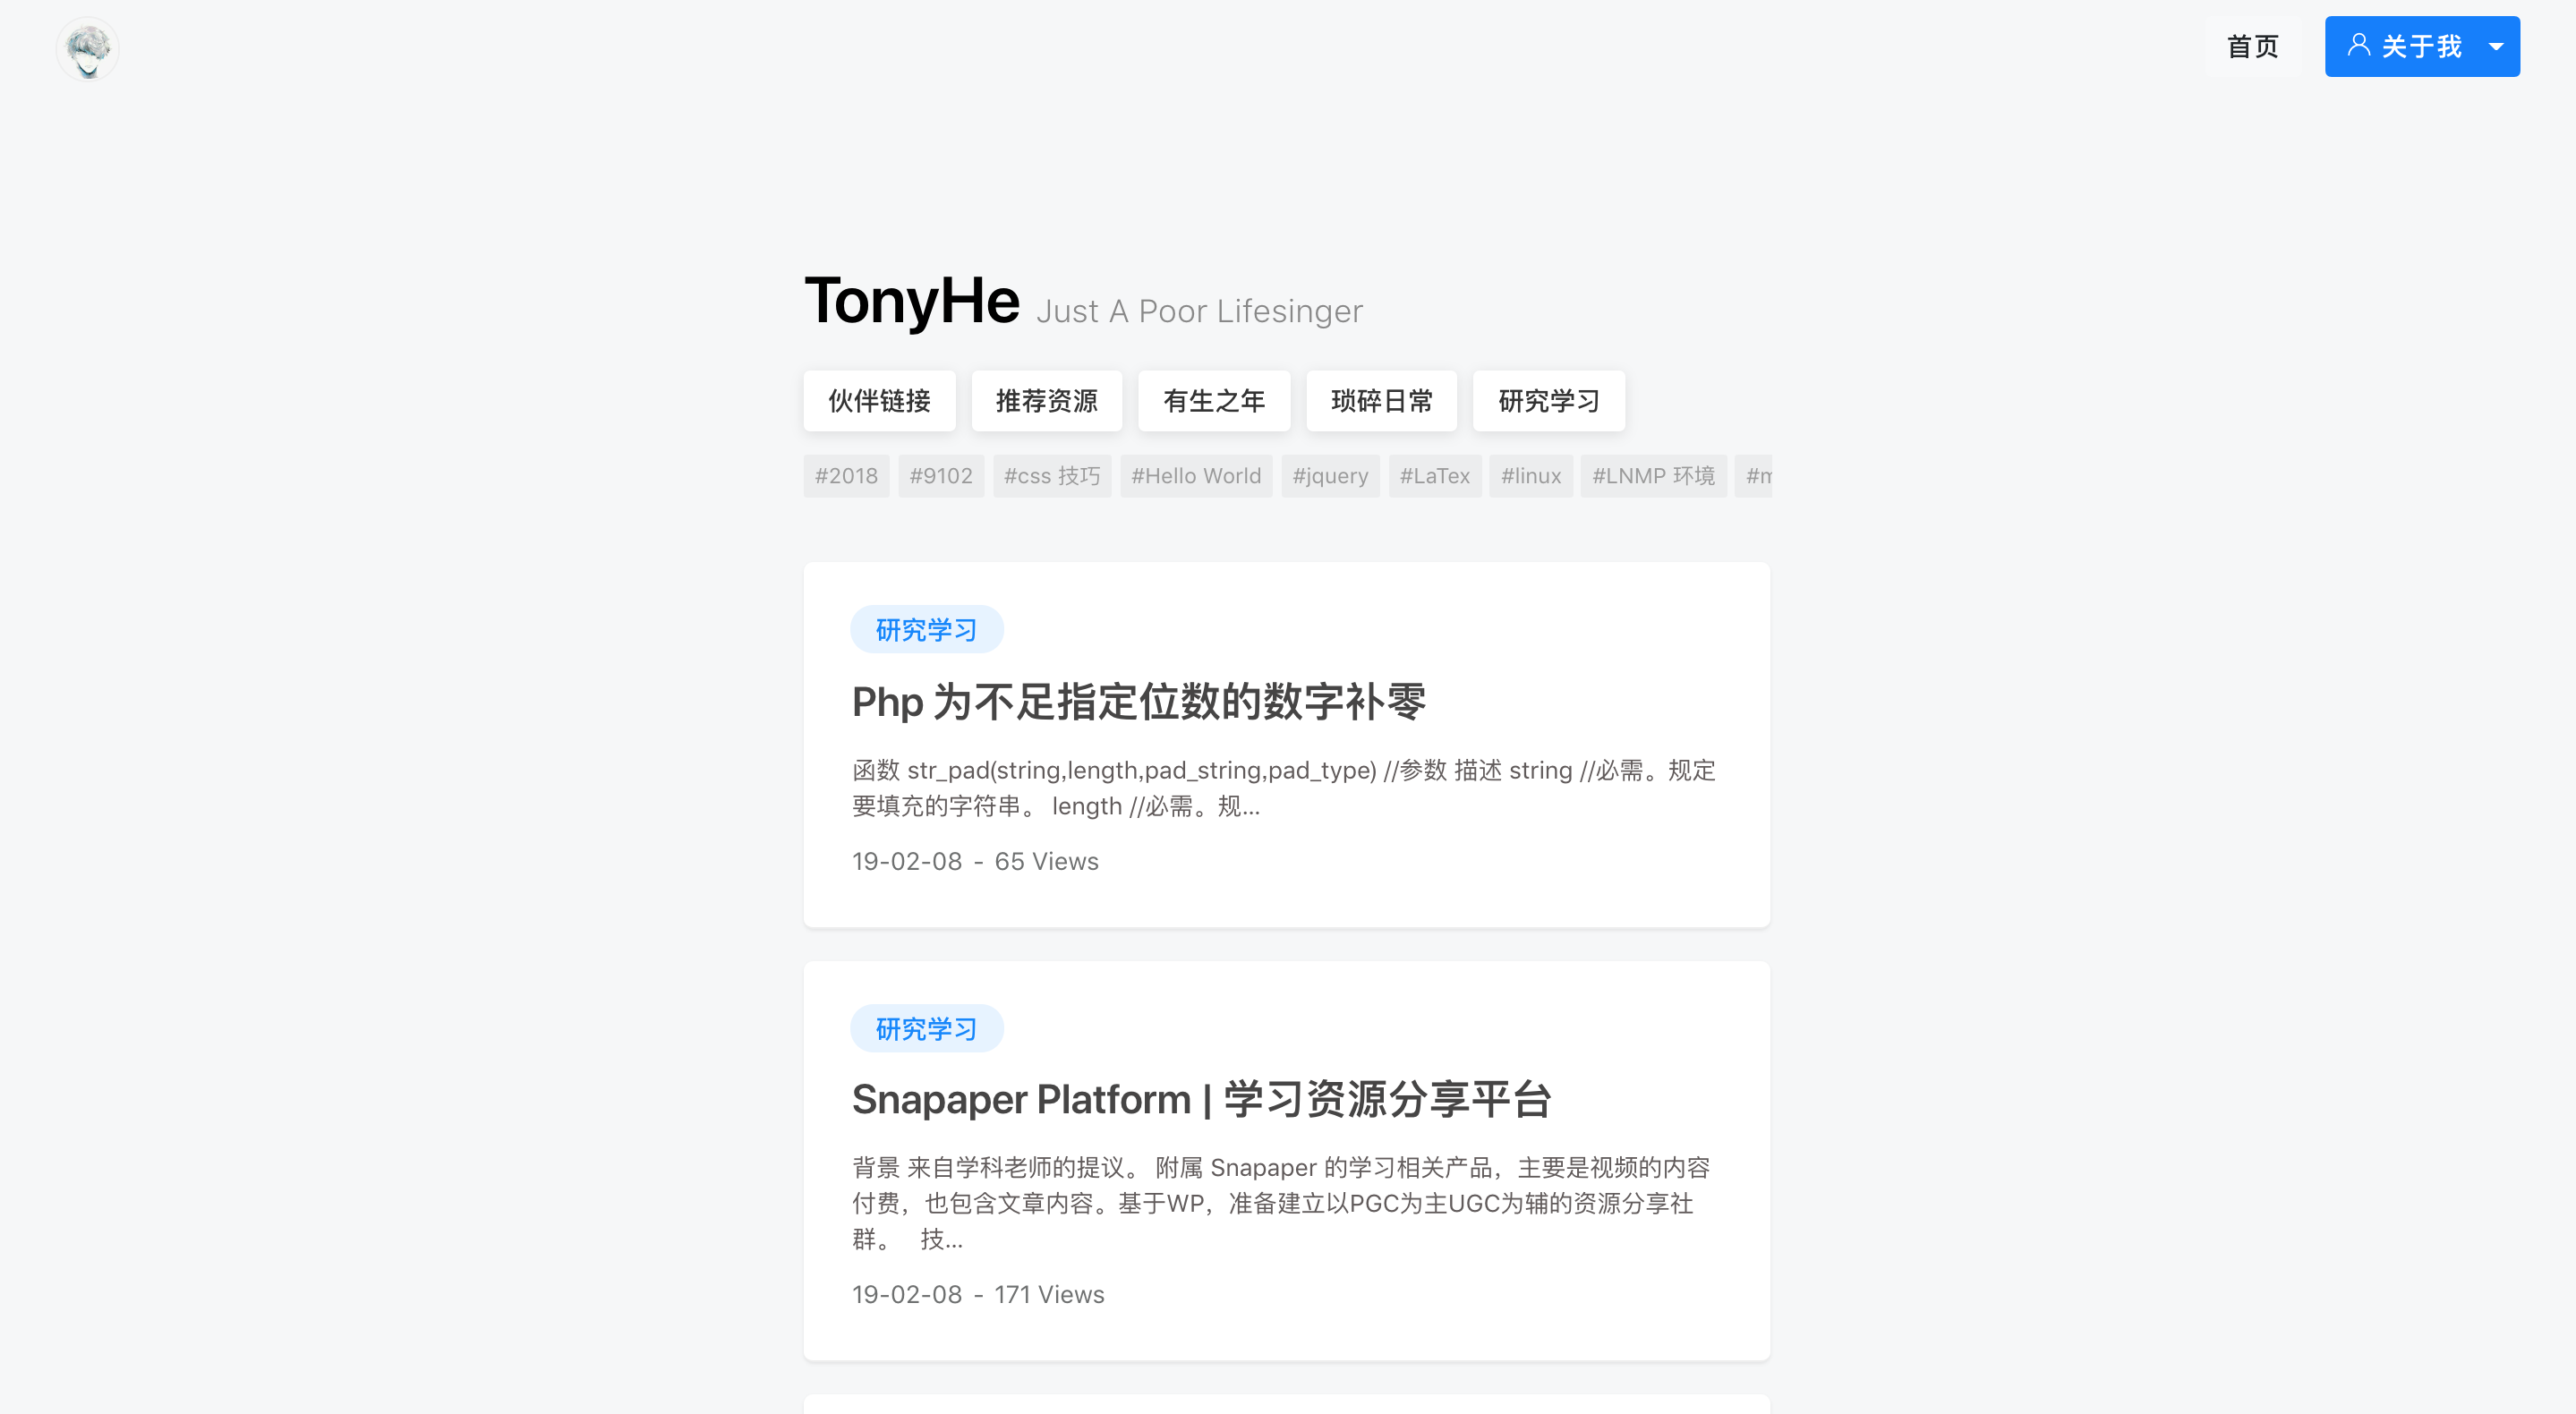Expand the 关于我 dropdown arrow
The height and width of the screenshot is (1414, 2576).
point(2496,46)
